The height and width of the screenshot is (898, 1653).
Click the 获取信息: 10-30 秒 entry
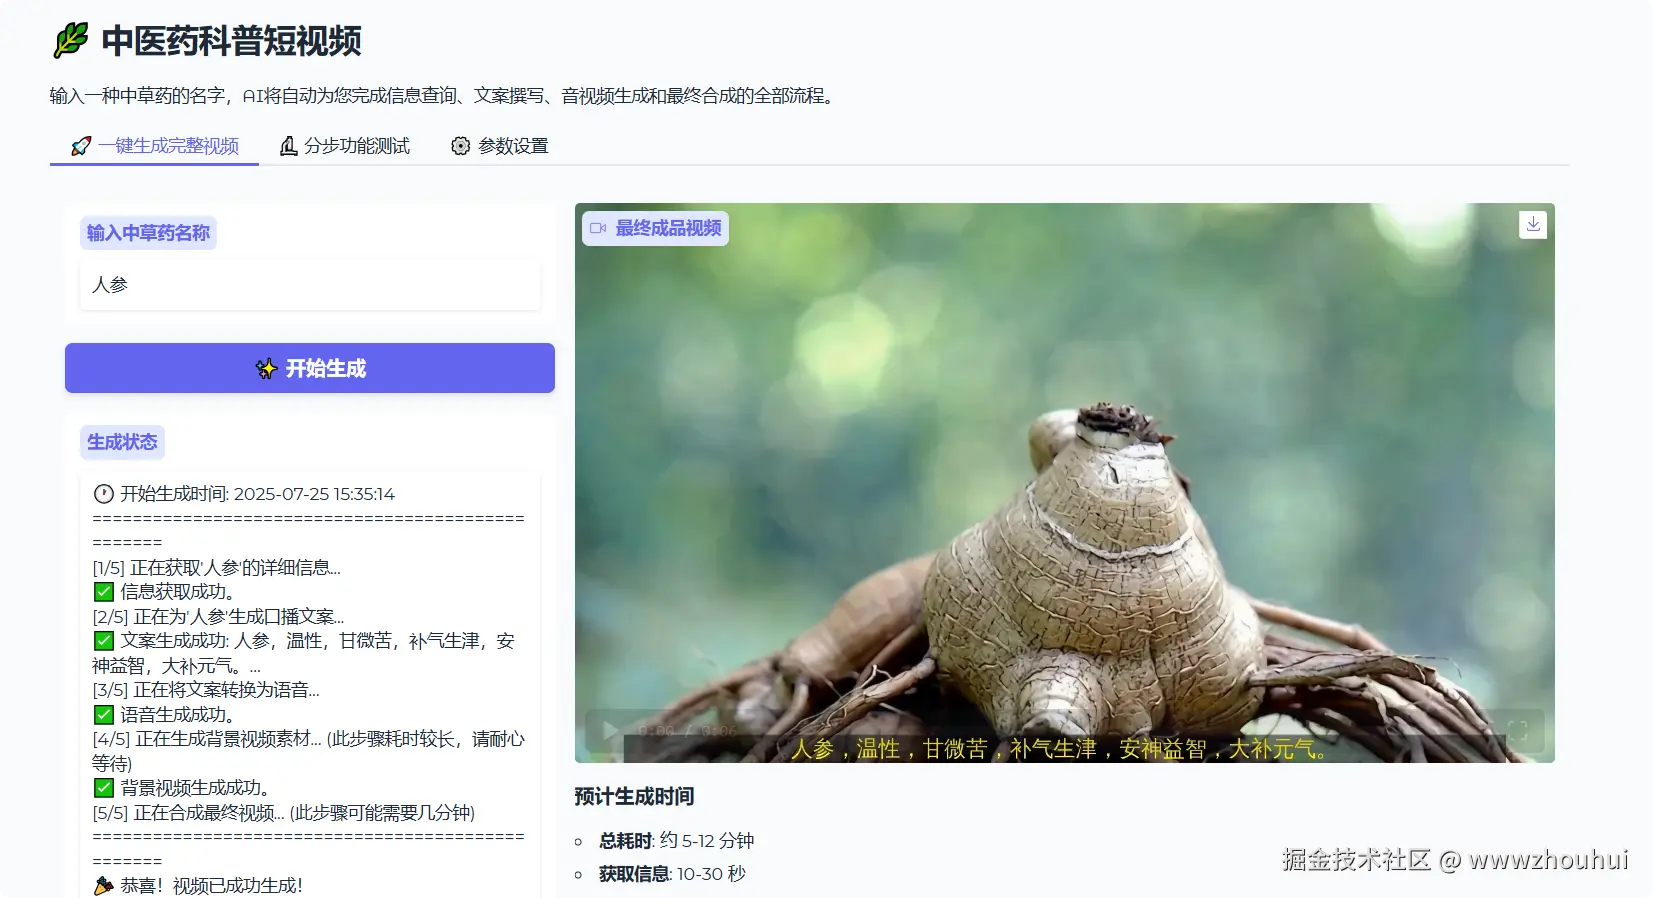tap(672, 874)
